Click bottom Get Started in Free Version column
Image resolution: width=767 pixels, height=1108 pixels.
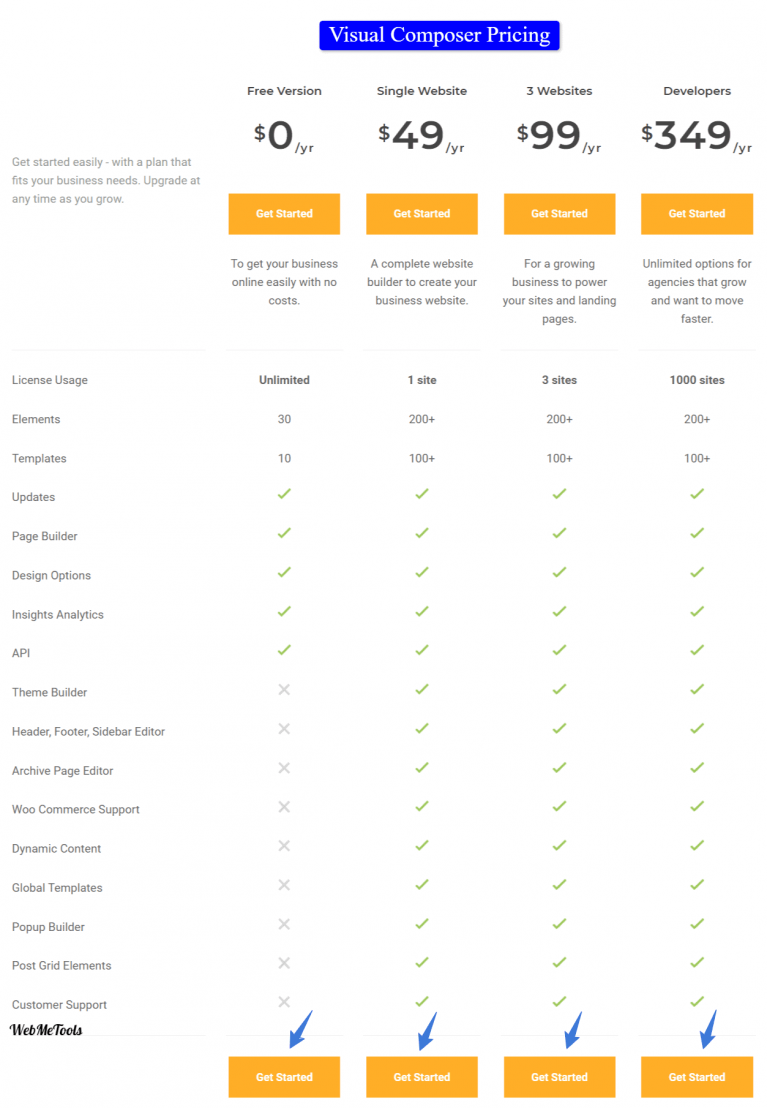coord(284,1077)
